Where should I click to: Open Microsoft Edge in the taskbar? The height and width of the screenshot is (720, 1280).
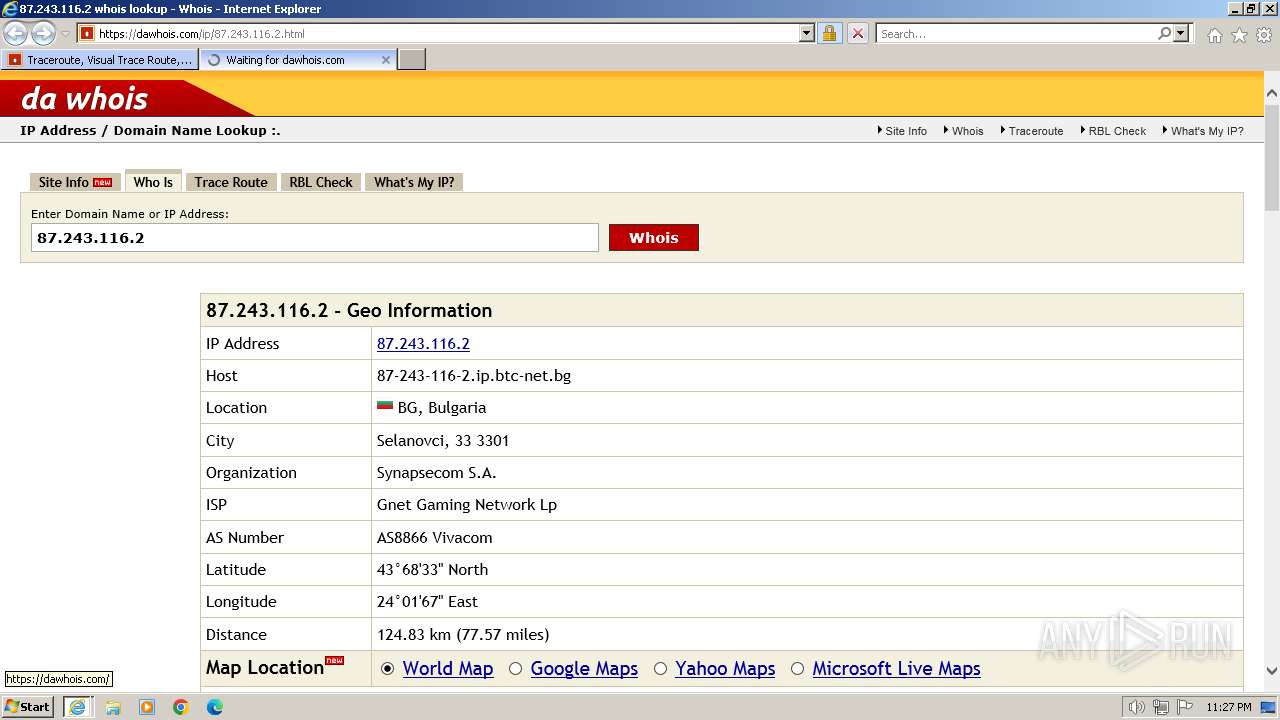click(215, 707)
